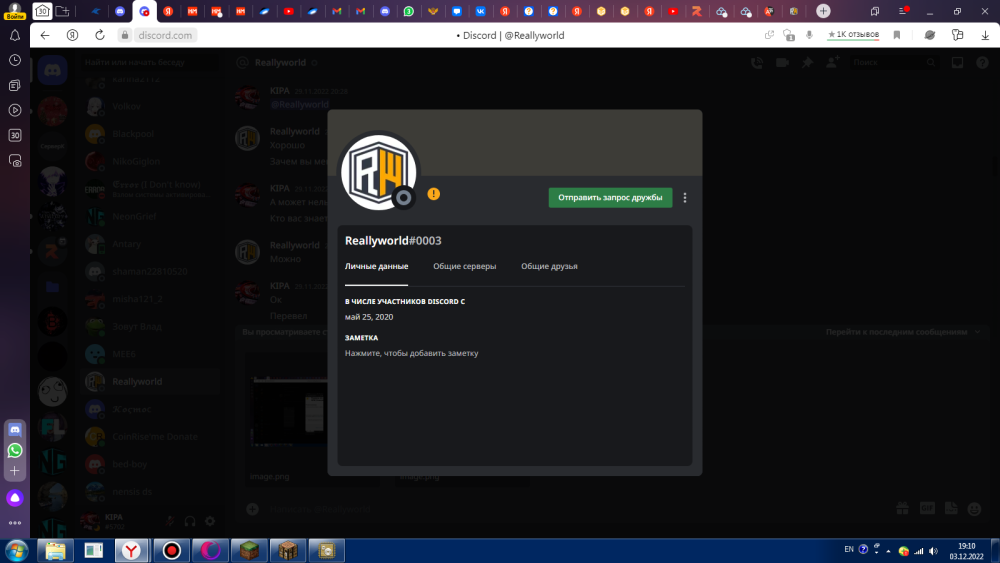The width and height of the screenshot is (1000, 563).
Task: Start voice call in Discord header
Action: 757,62
